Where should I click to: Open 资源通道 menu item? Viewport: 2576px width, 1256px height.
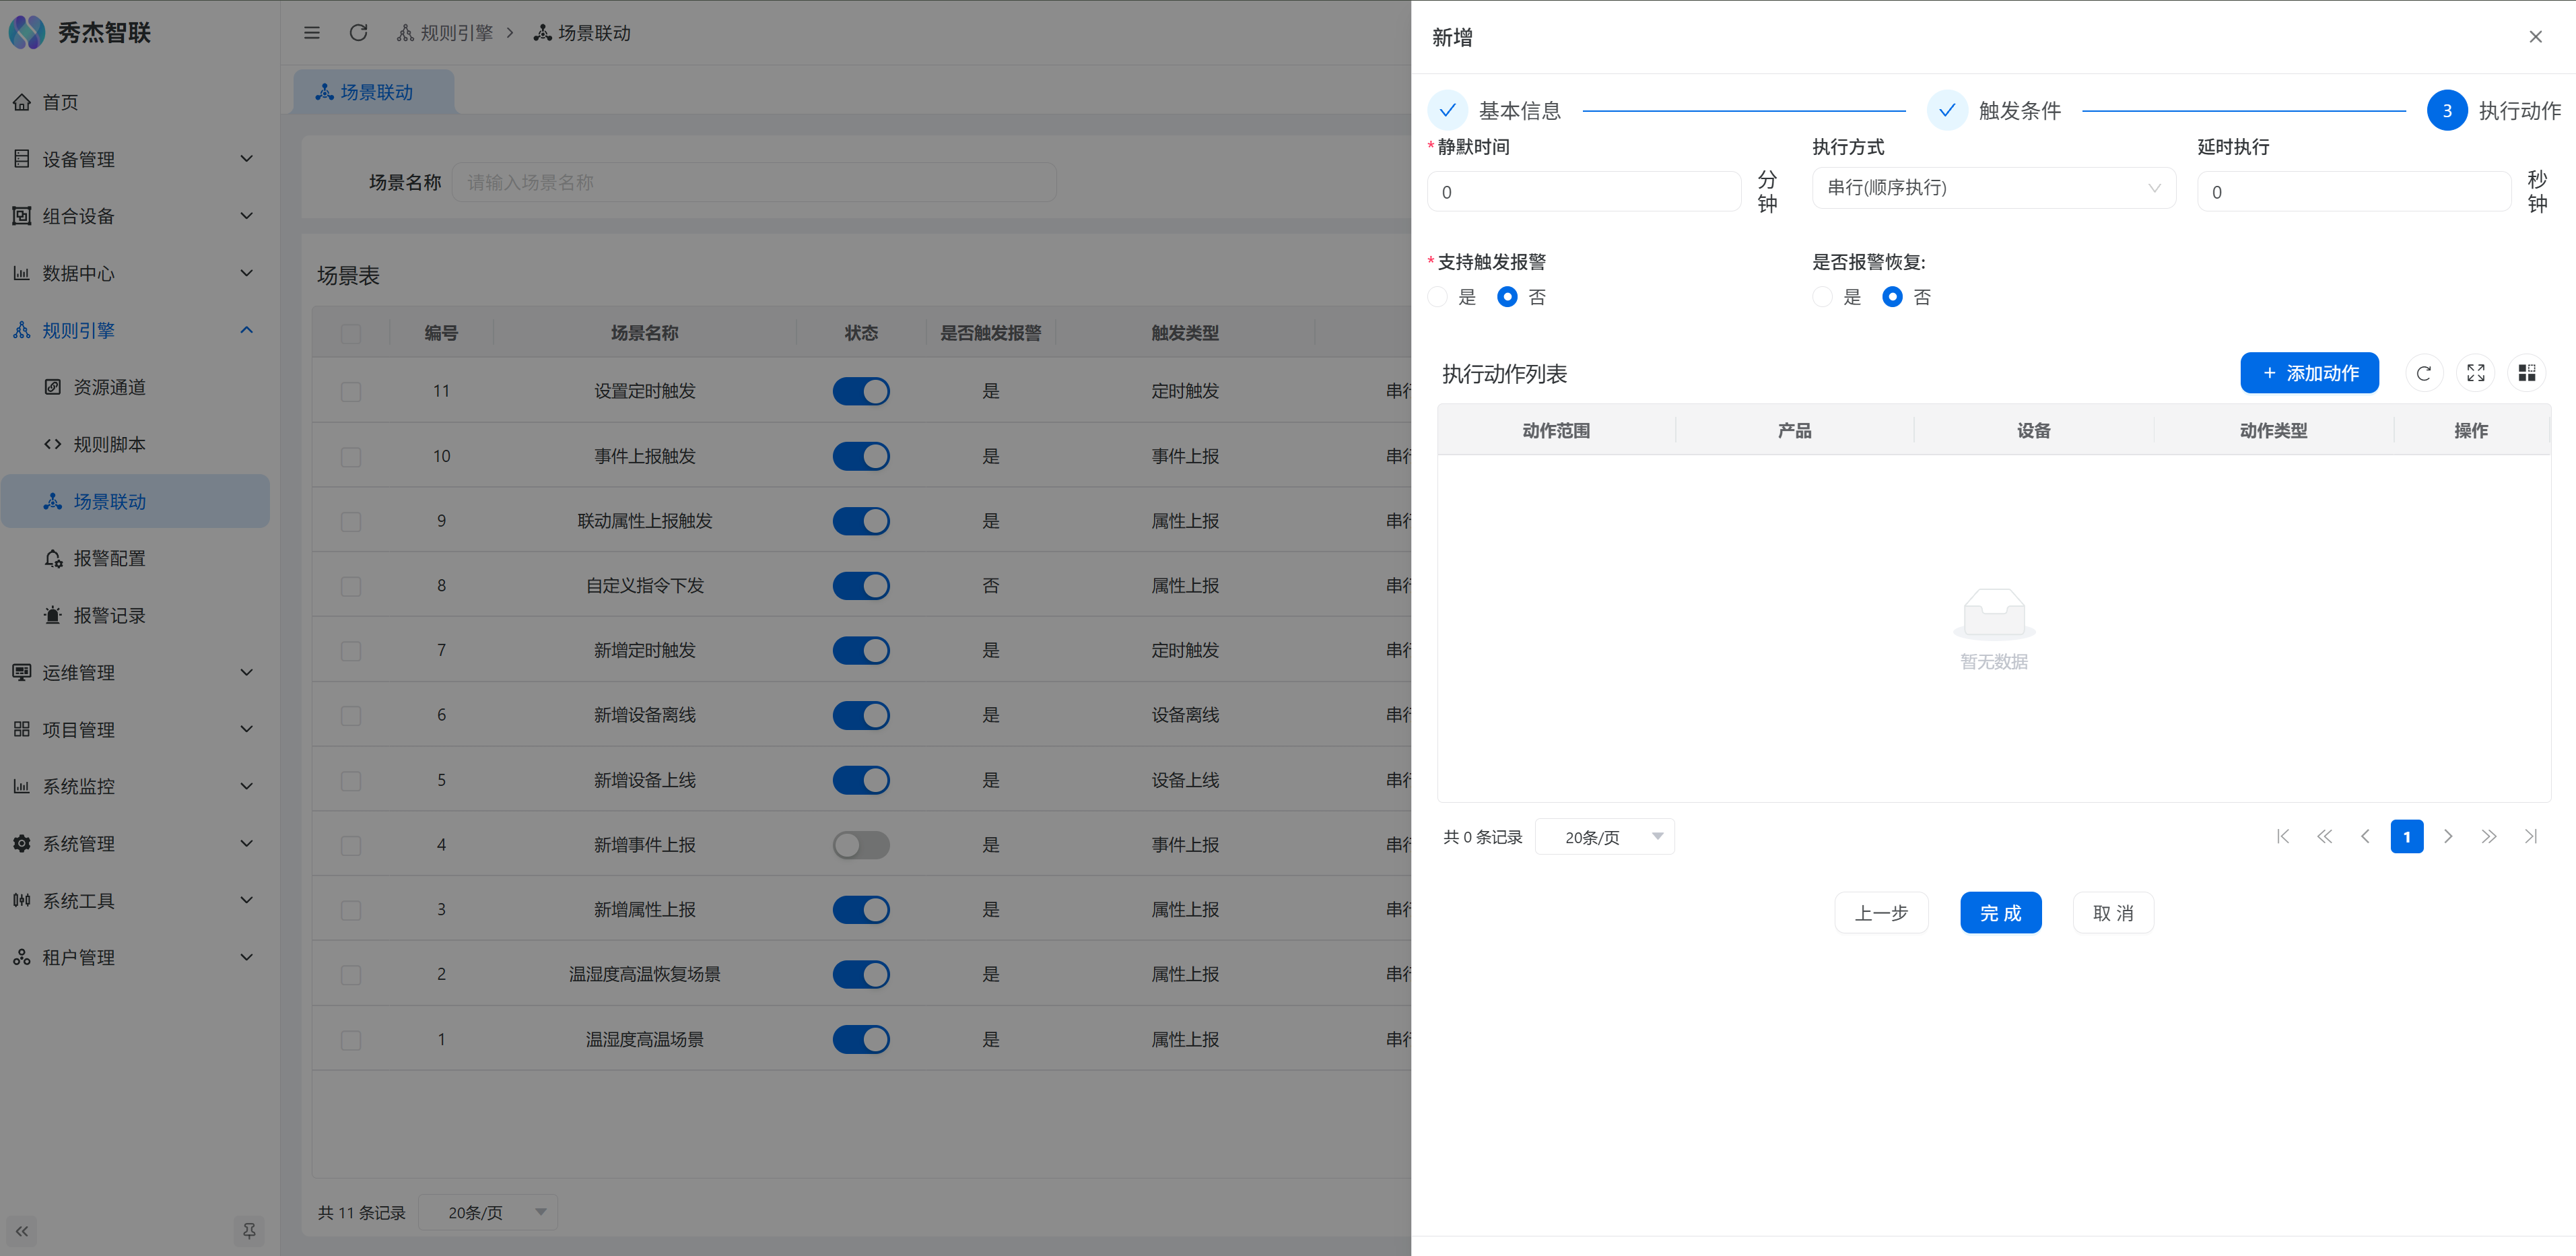[x=110, y=387]
